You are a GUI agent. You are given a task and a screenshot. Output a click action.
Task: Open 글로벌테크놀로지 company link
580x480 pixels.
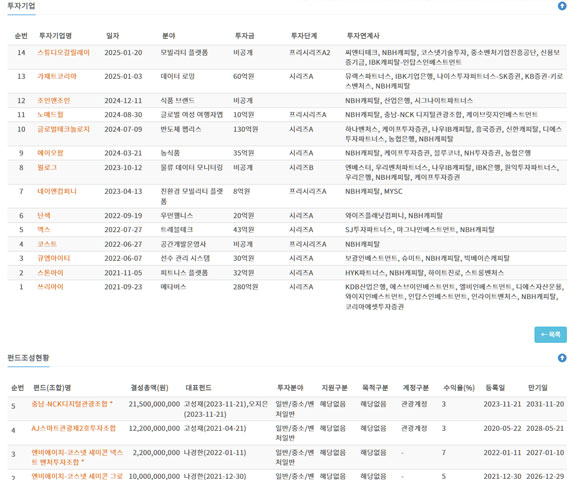(64, 129)
